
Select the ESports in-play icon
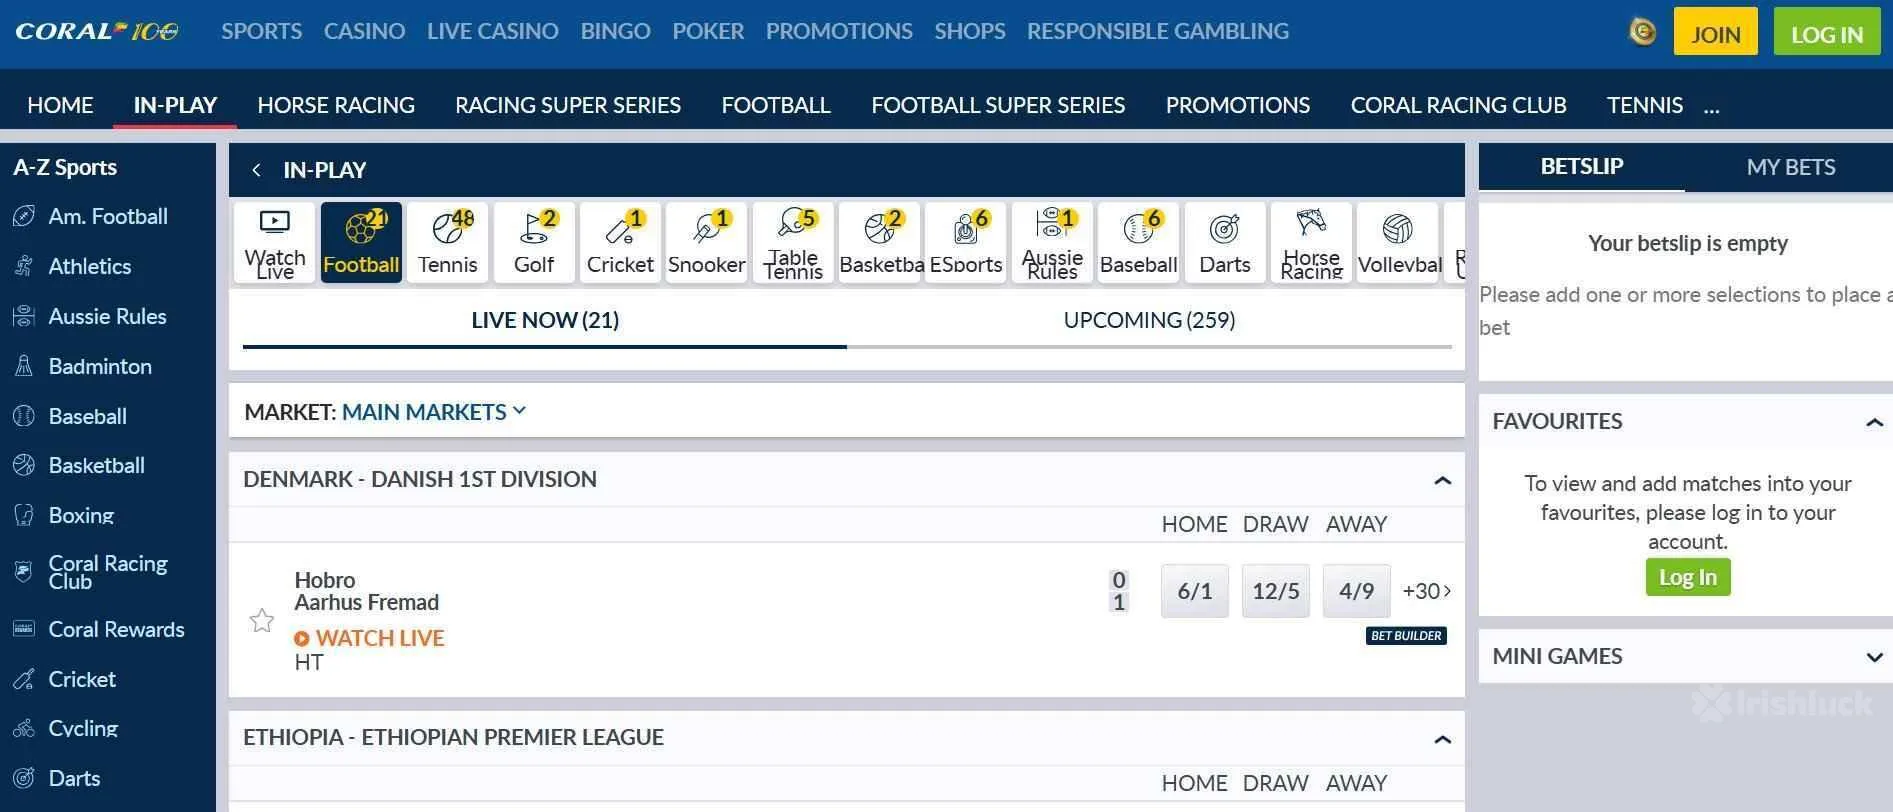click(x=966, y=242)
